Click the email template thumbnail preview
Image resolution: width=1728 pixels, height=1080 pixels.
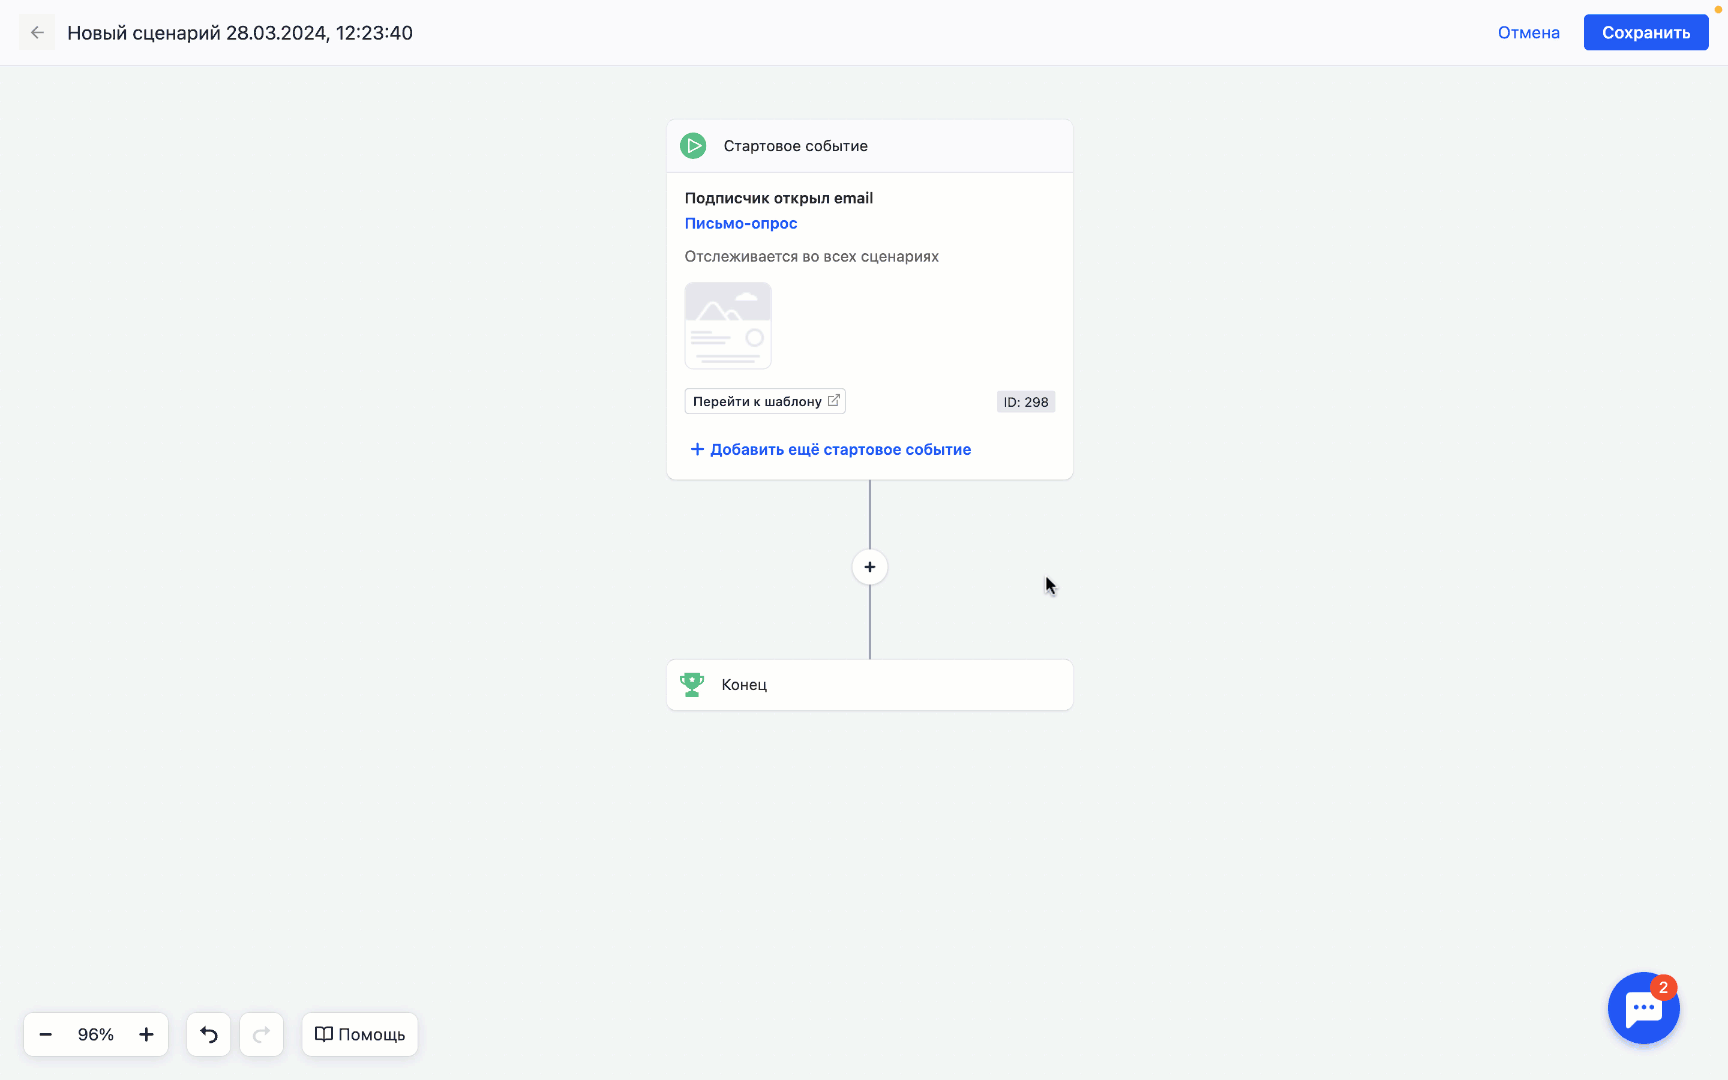point(727,325)
